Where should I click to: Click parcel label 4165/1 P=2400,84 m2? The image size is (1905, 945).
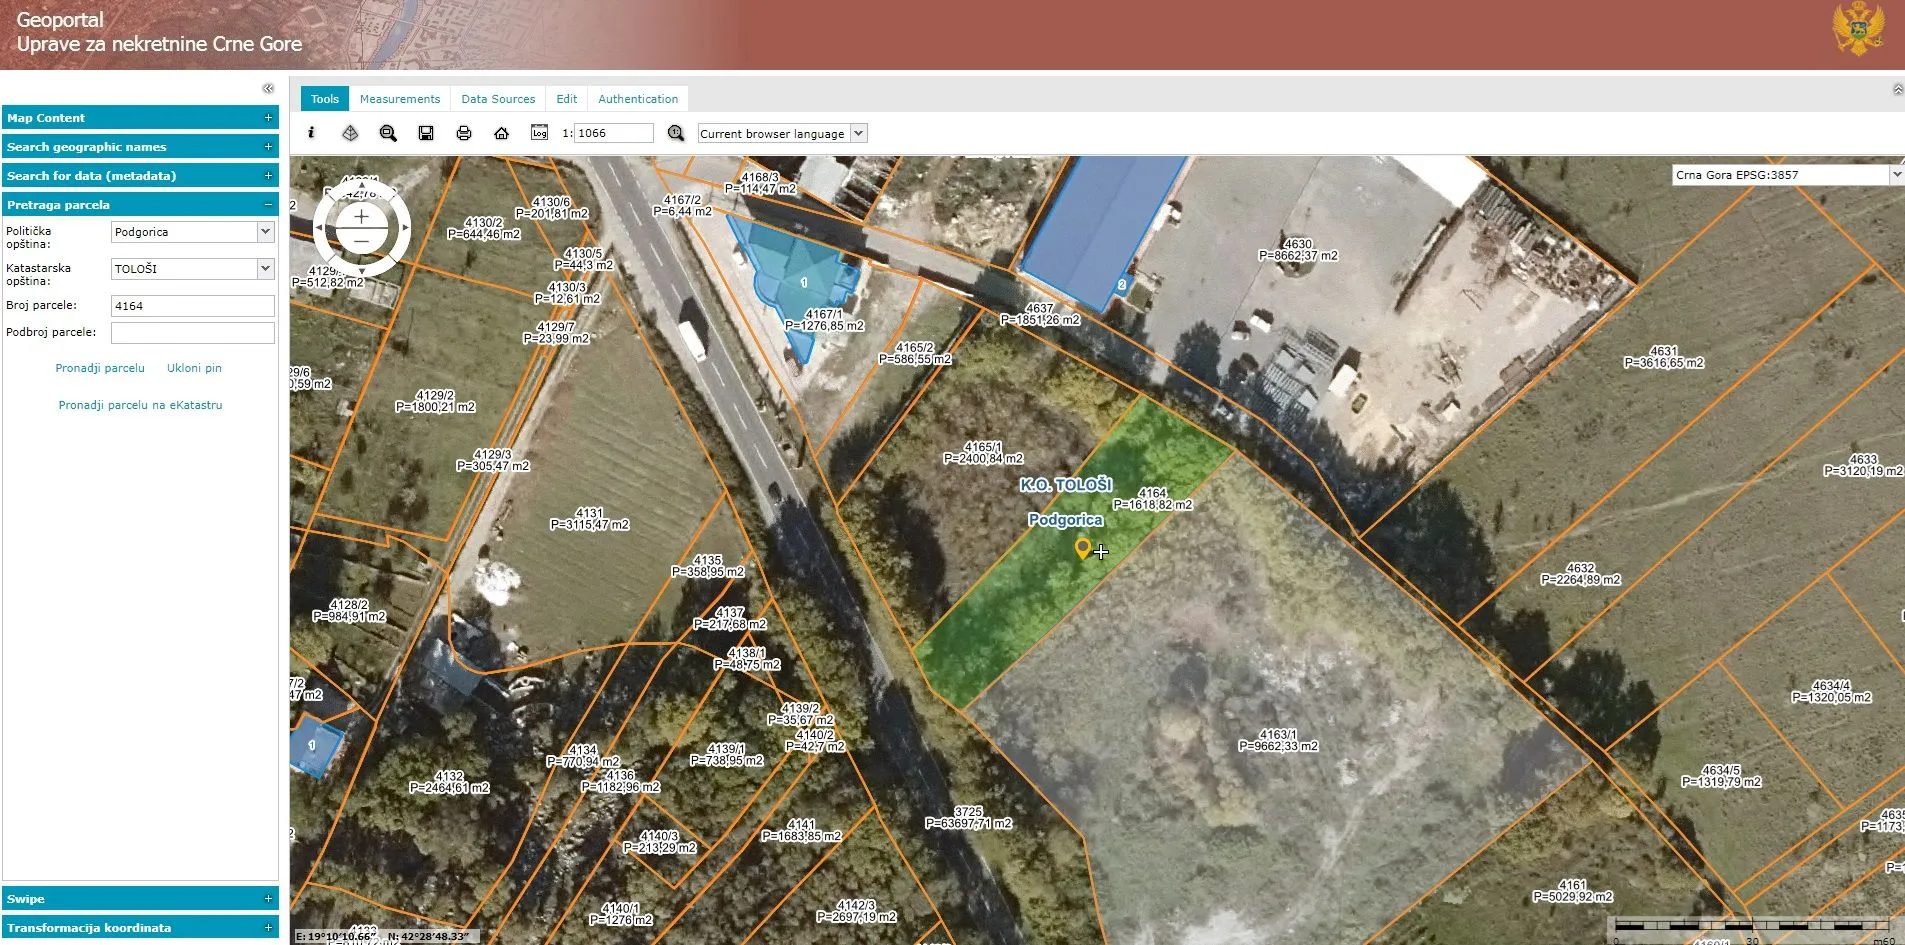point(983,453)
